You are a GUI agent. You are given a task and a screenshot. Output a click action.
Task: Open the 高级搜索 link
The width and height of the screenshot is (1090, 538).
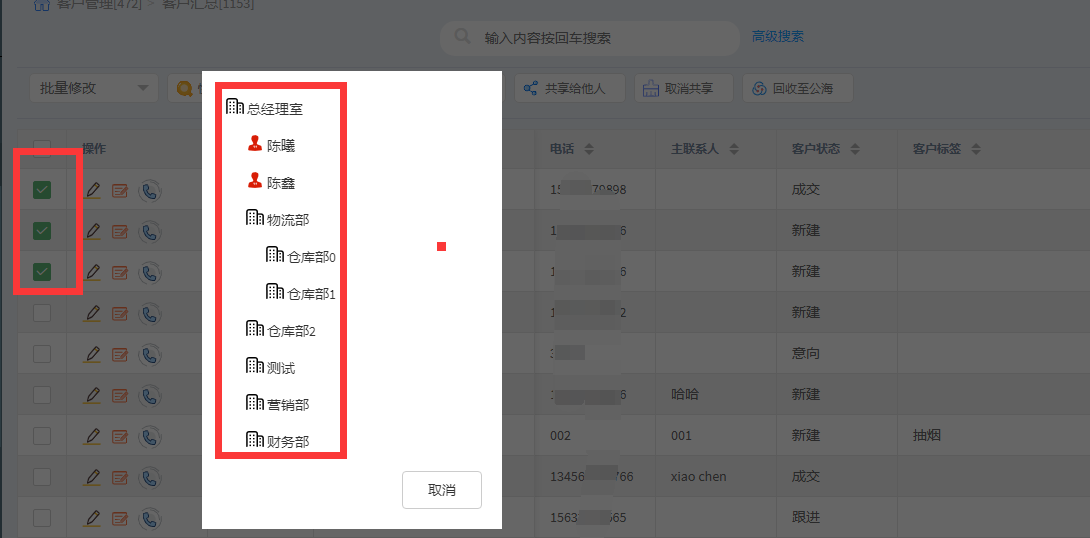778,36
